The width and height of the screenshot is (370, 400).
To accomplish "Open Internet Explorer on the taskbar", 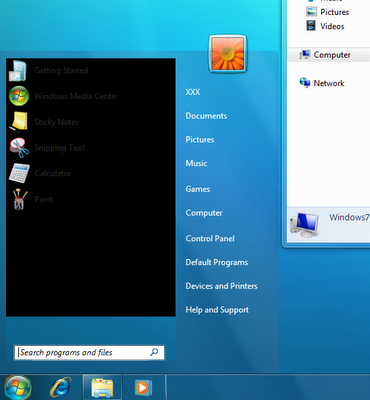I will click(x=60, y=387).
